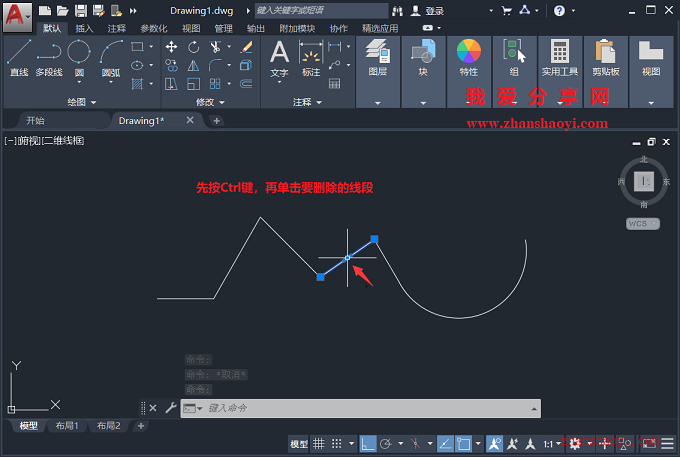Toggle snap mode dots in status bar
Screen dimensions: 680x457
[x=337, y=444]
